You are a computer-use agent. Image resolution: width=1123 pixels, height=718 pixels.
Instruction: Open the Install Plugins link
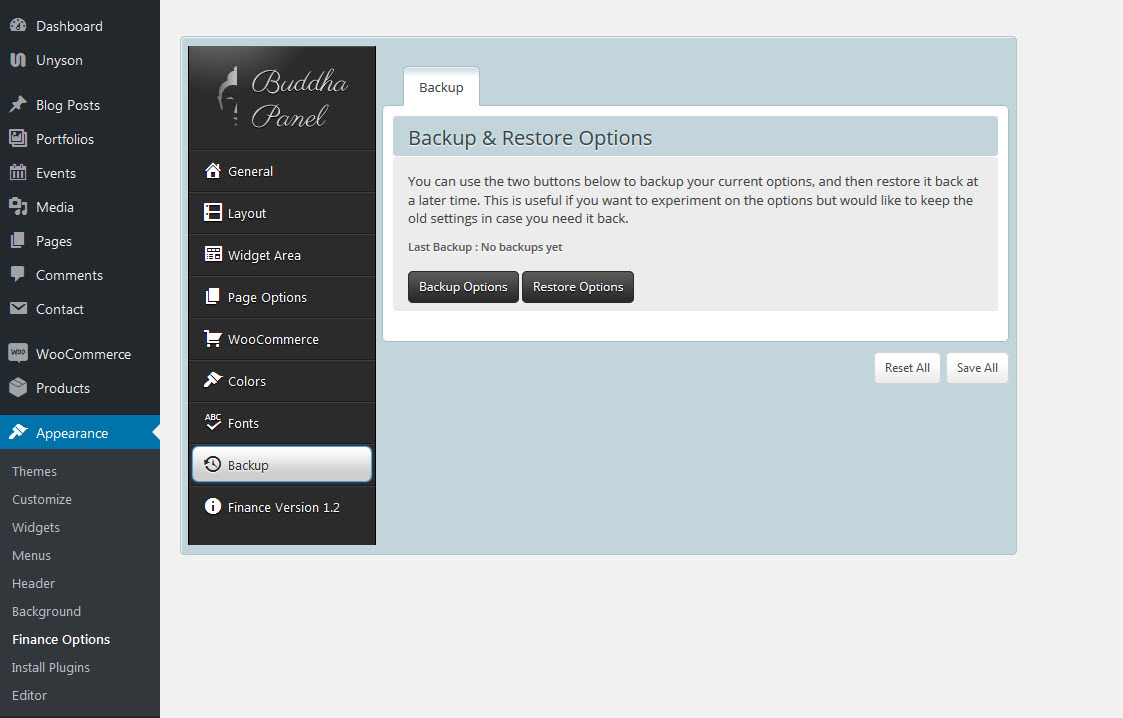[x=51, y=667]
